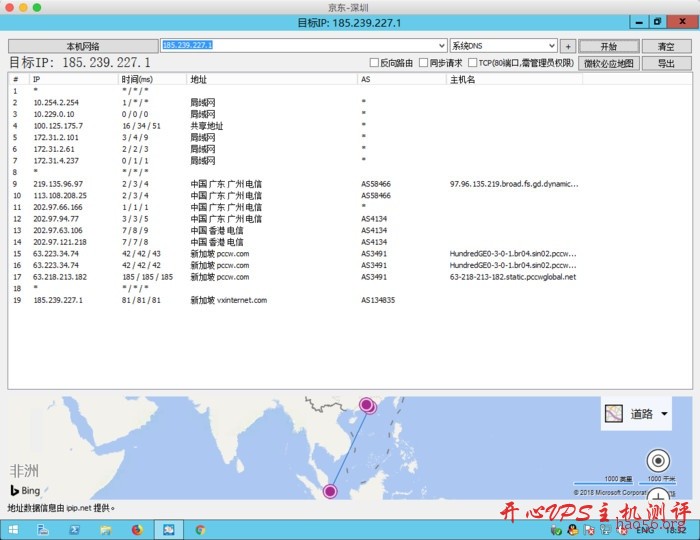The image size is (700, 540).
Task: Click the Singapore destination marker on map
Action: (x=330, y=490)
